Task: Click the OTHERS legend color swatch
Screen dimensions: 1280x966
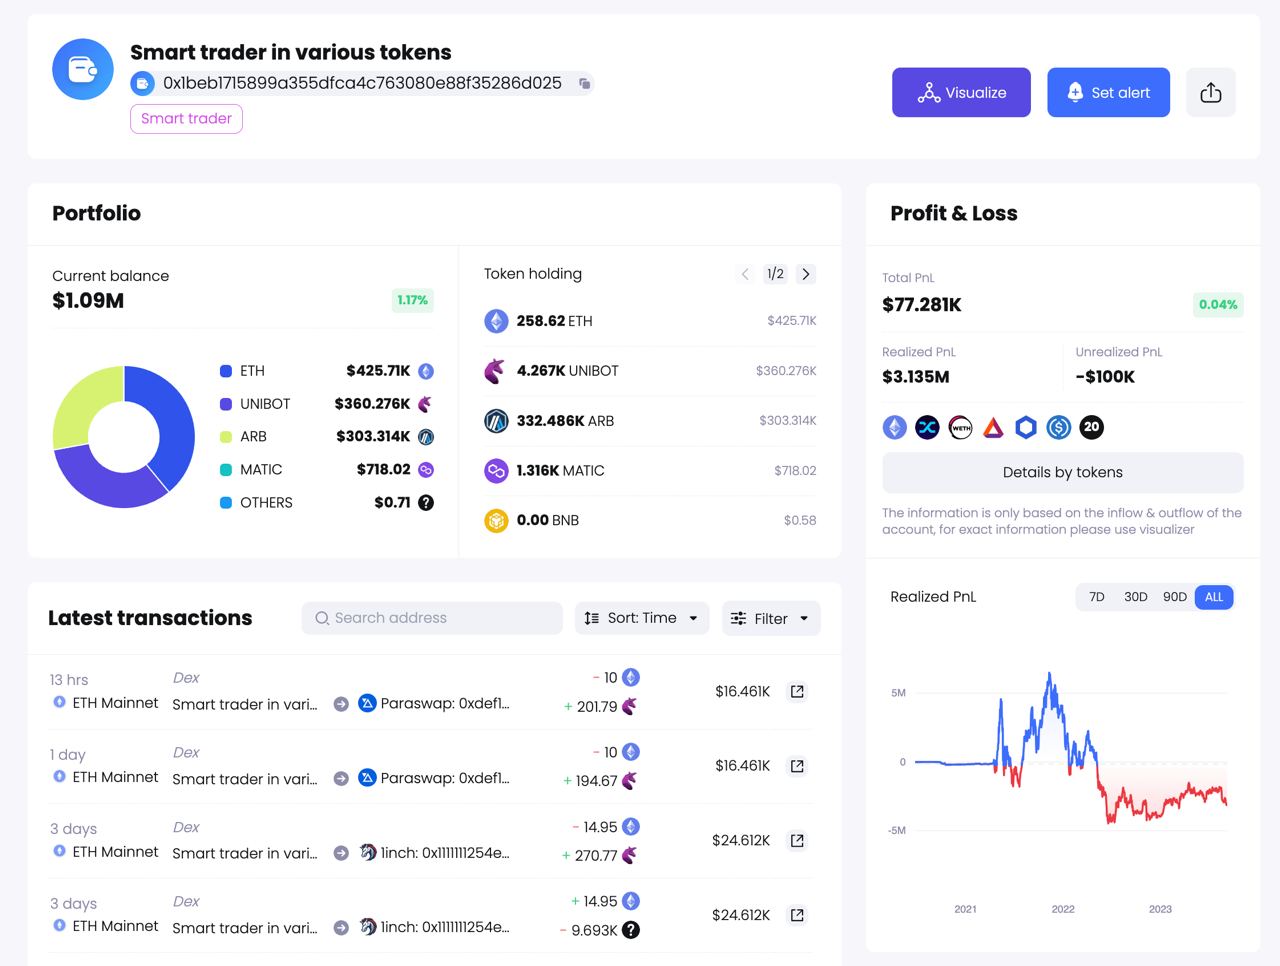Action: (226, 503)
